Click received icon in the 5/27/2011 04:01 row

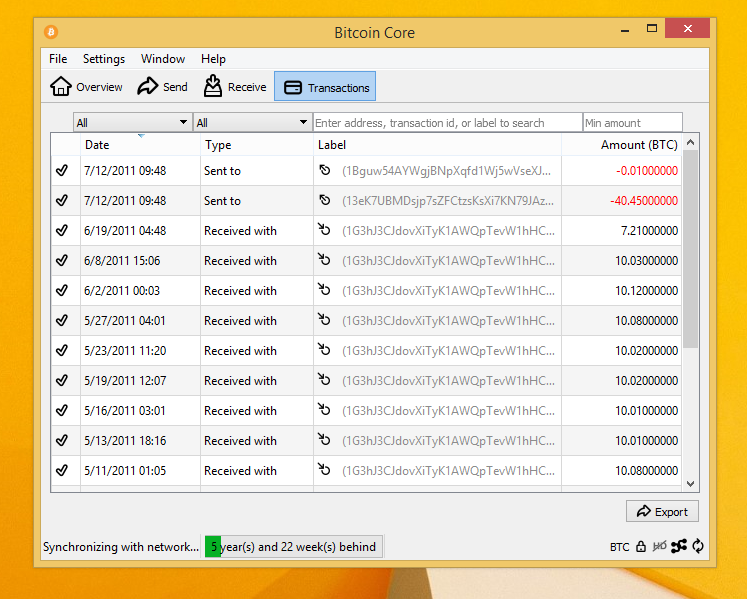tap(324, 320)
